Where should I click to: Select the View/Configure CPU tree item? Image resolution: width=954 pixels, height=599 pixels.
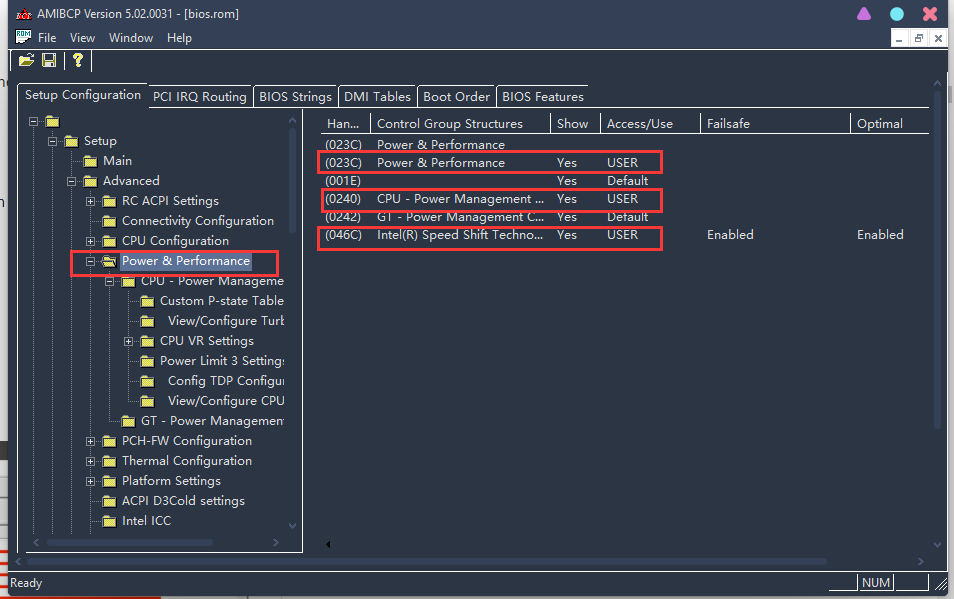coord(226,401)
